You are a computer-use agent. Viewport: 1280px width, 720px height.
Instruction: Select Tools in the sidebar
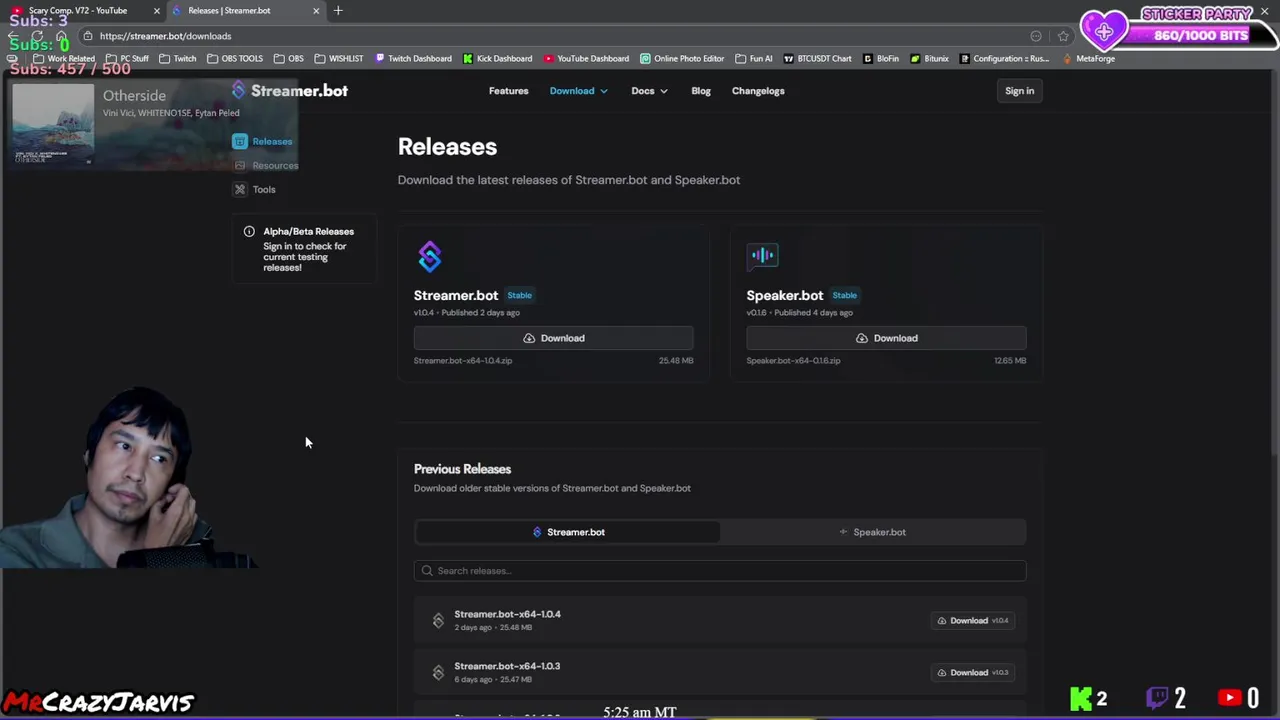255,189
